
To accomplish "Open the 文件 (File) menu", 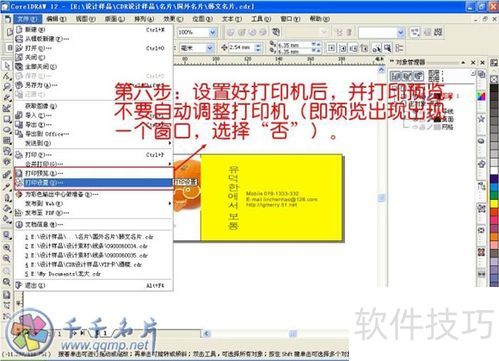I will pos(27,19).
